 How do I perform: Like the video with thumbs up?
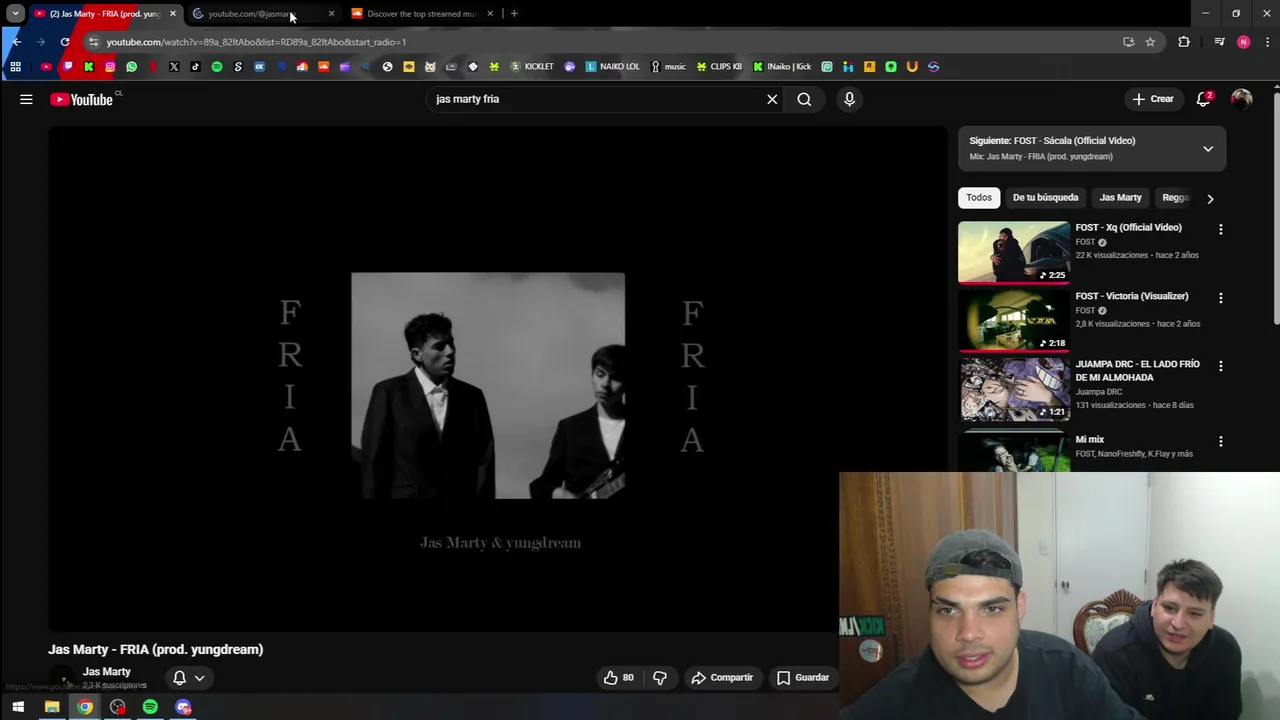coord(618,677)
